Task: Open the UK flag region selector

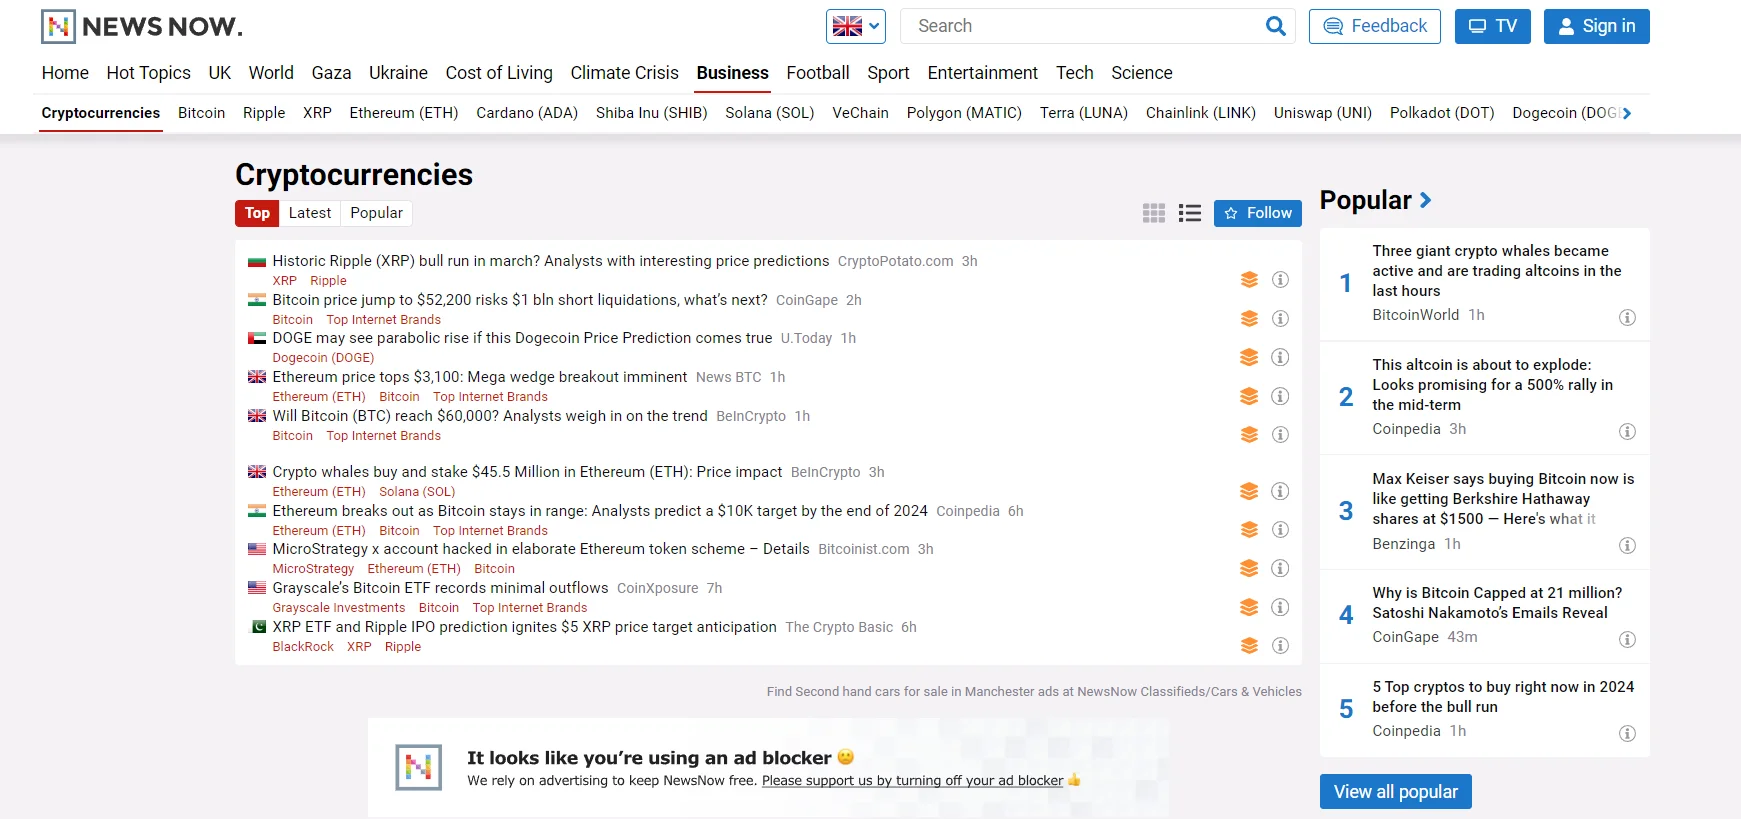Action: tap(856, 26)
